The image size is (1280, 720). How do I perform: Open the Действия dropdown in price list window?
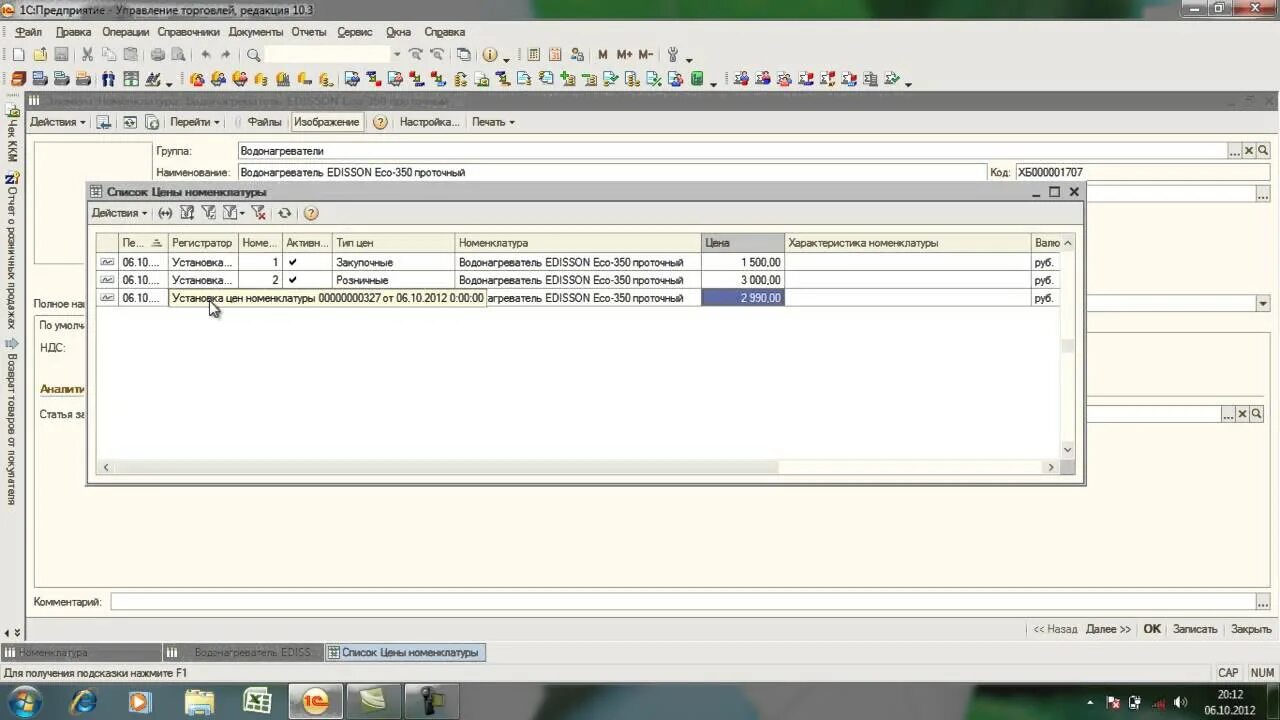[x=119, y=213]
